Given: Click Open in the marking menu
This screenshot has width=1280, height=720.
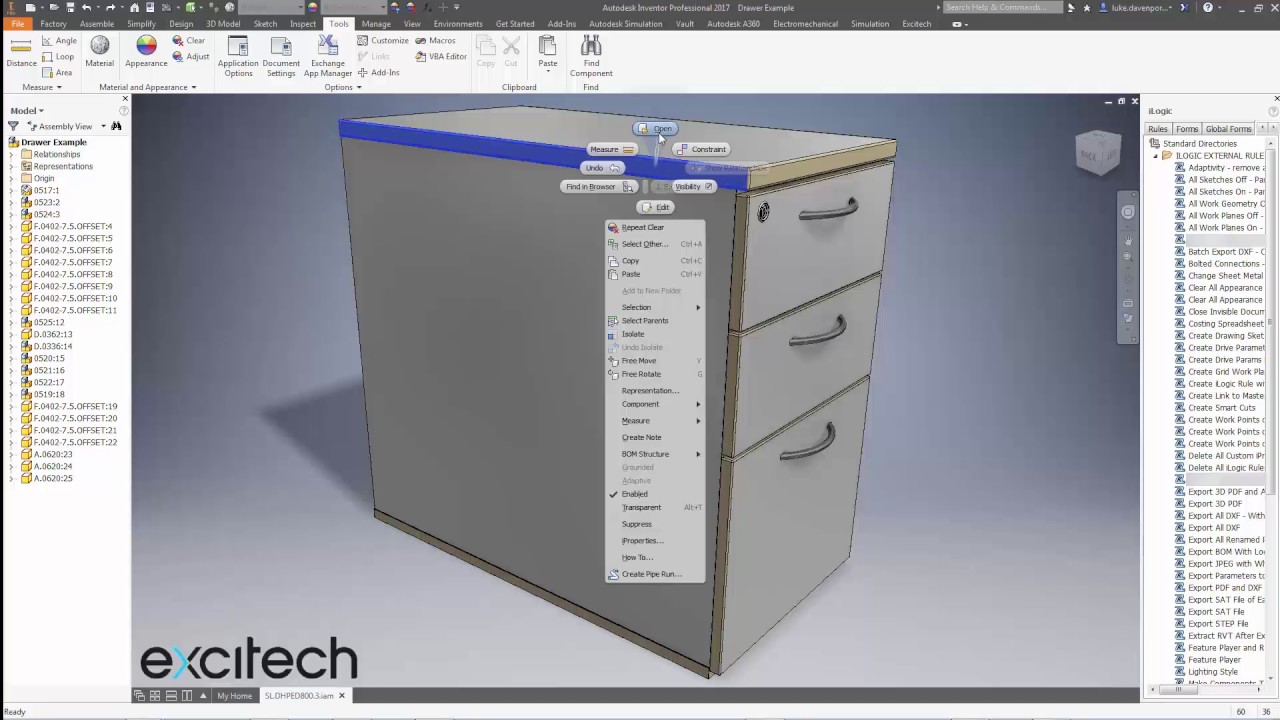Looking at the screenshot, I should click(x=655, y=128).
